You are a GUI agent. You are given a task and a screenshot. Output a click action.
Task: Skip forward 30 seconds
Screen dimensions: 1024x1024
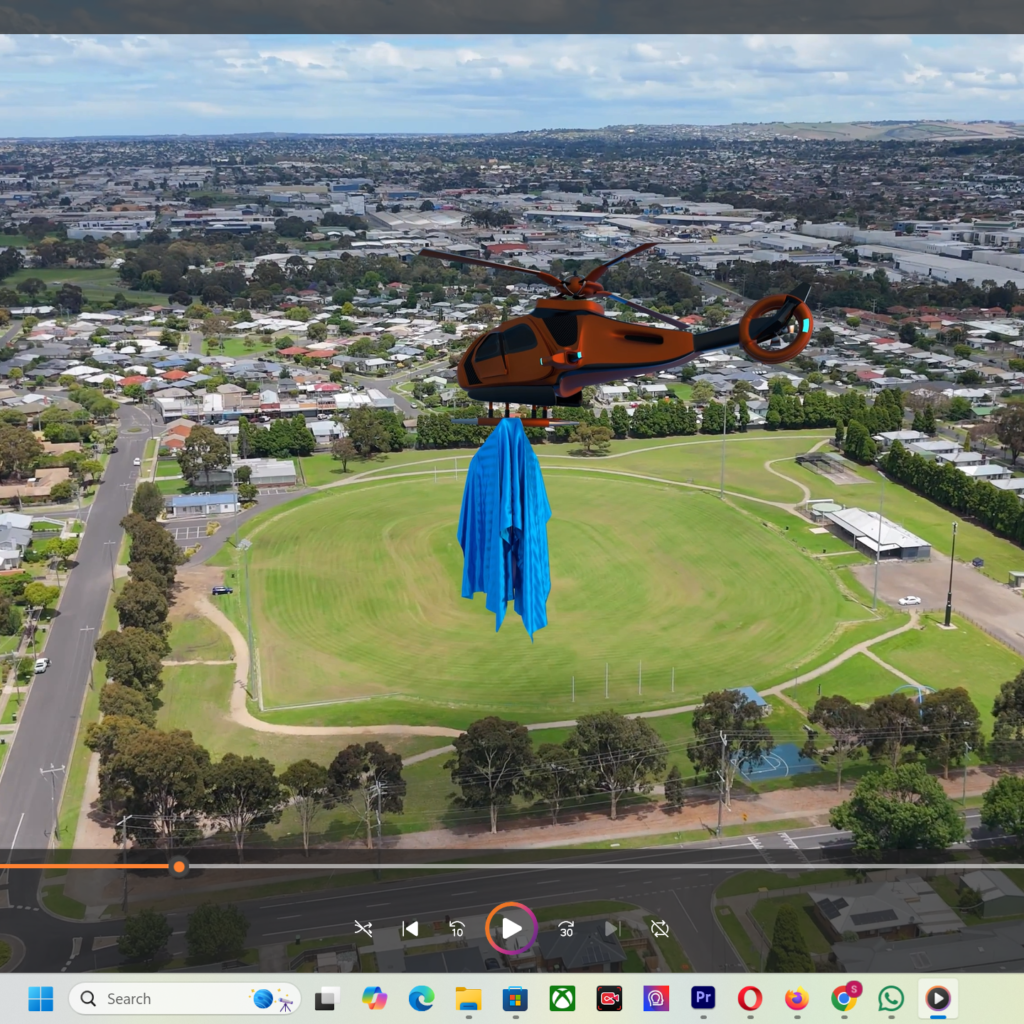click(x=566, y=929)
